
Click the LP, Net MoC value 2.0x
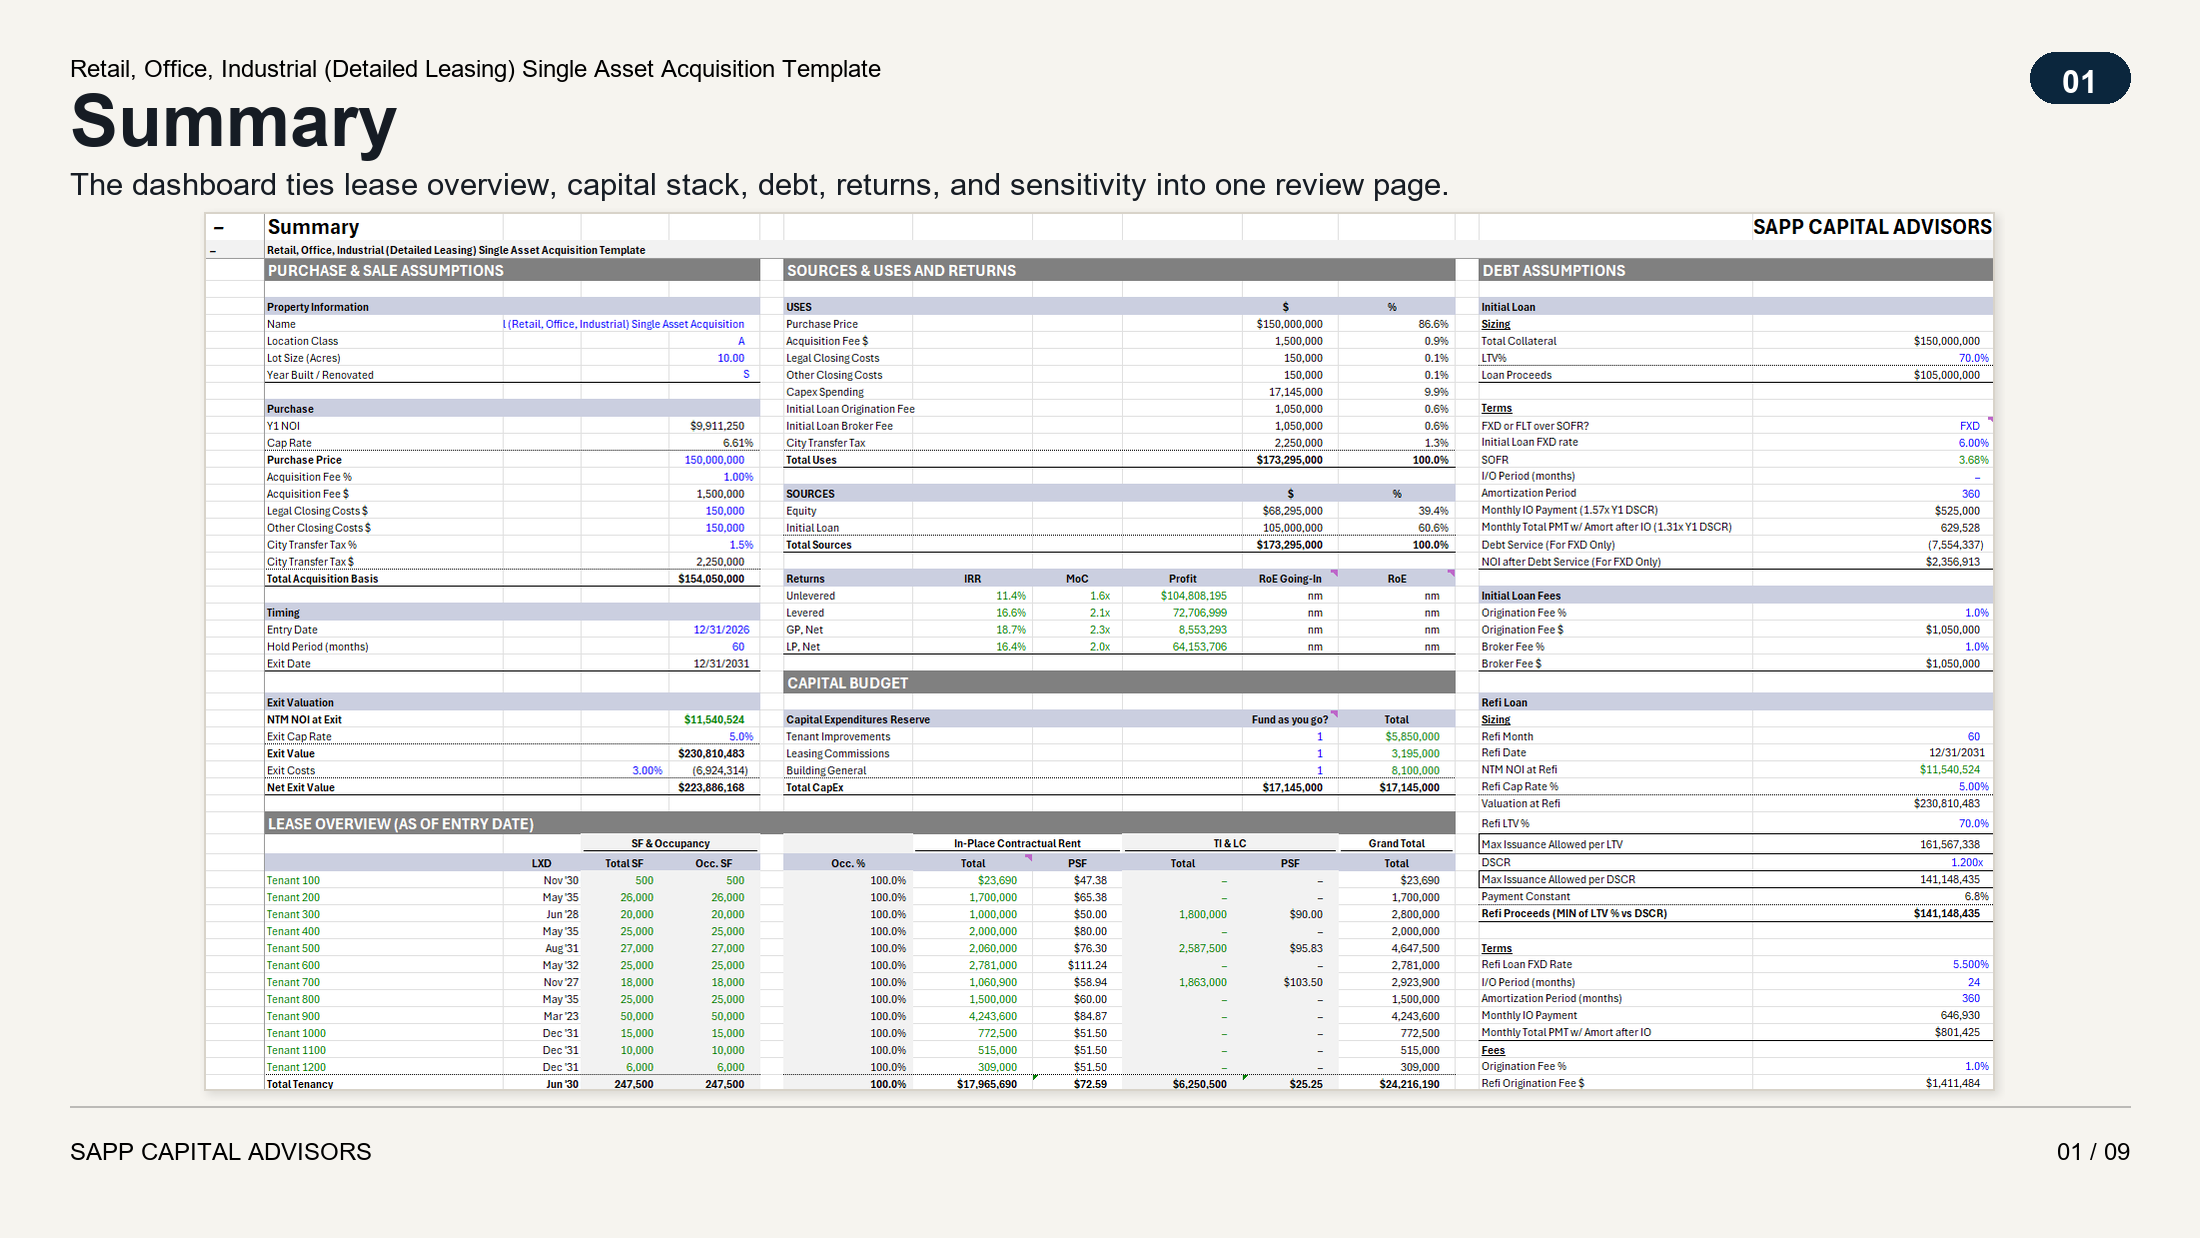[x=1100, y=647]
